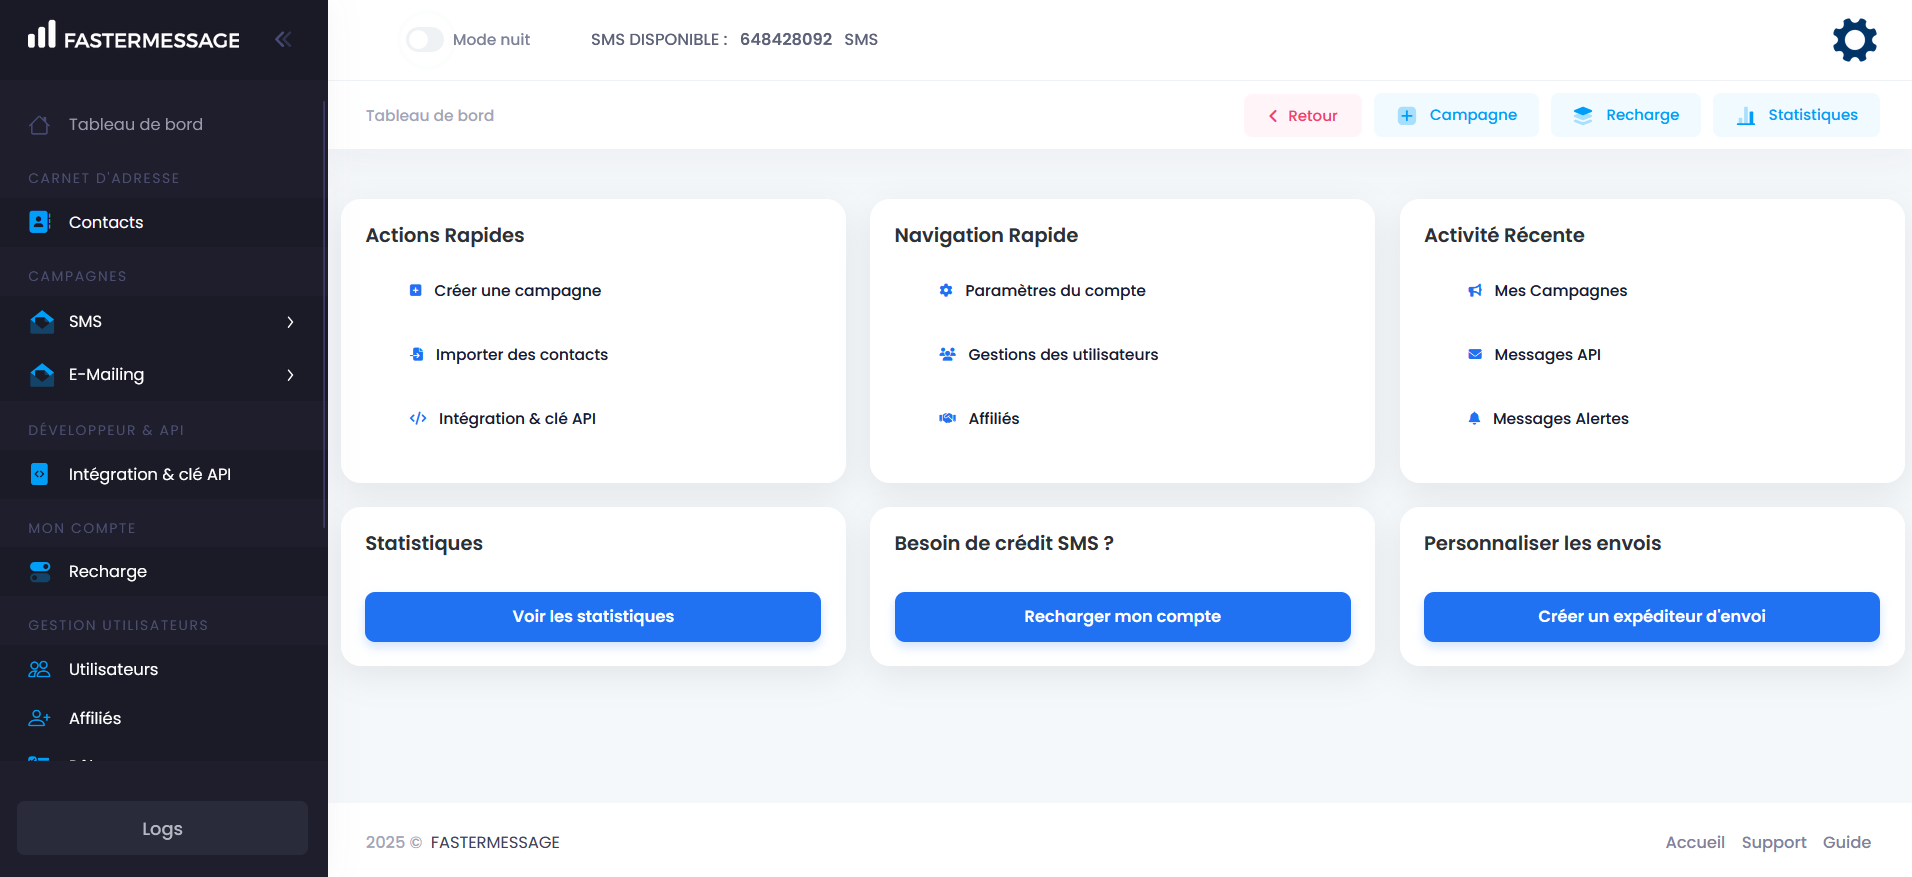The width and height of the screenshot is (1912, 877).
Task: Click the Contacts address book icon
Action: pyautogui.click(x=40, y=222)
